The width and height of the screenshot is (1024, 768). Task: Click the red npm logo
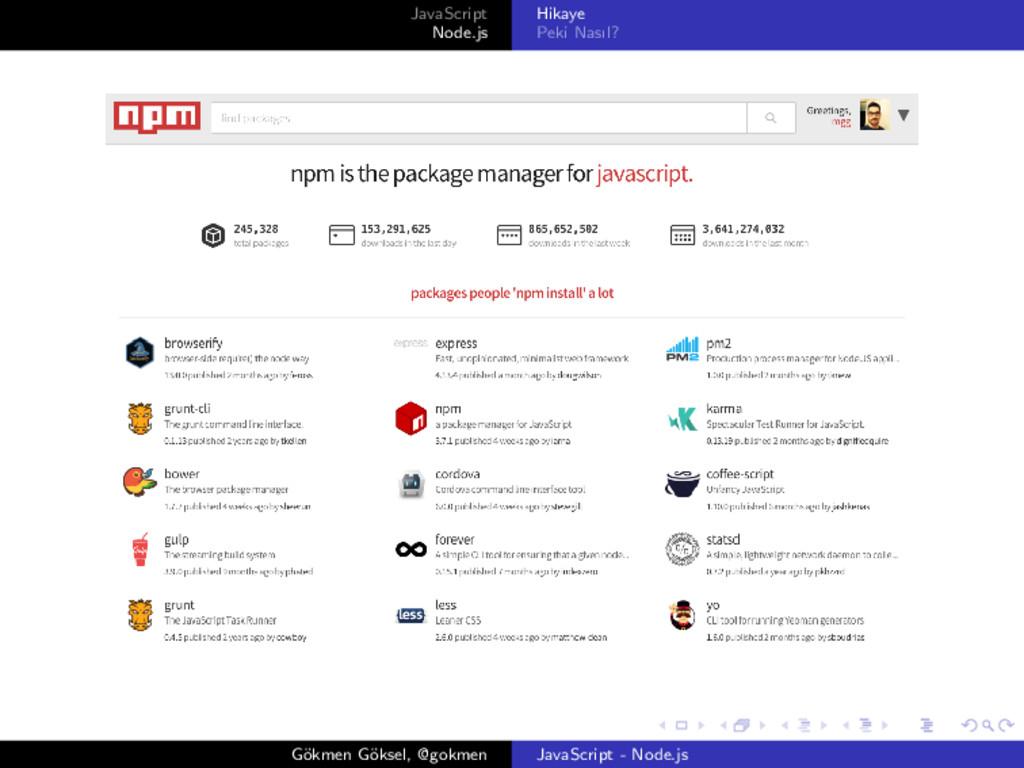point(157,117)
